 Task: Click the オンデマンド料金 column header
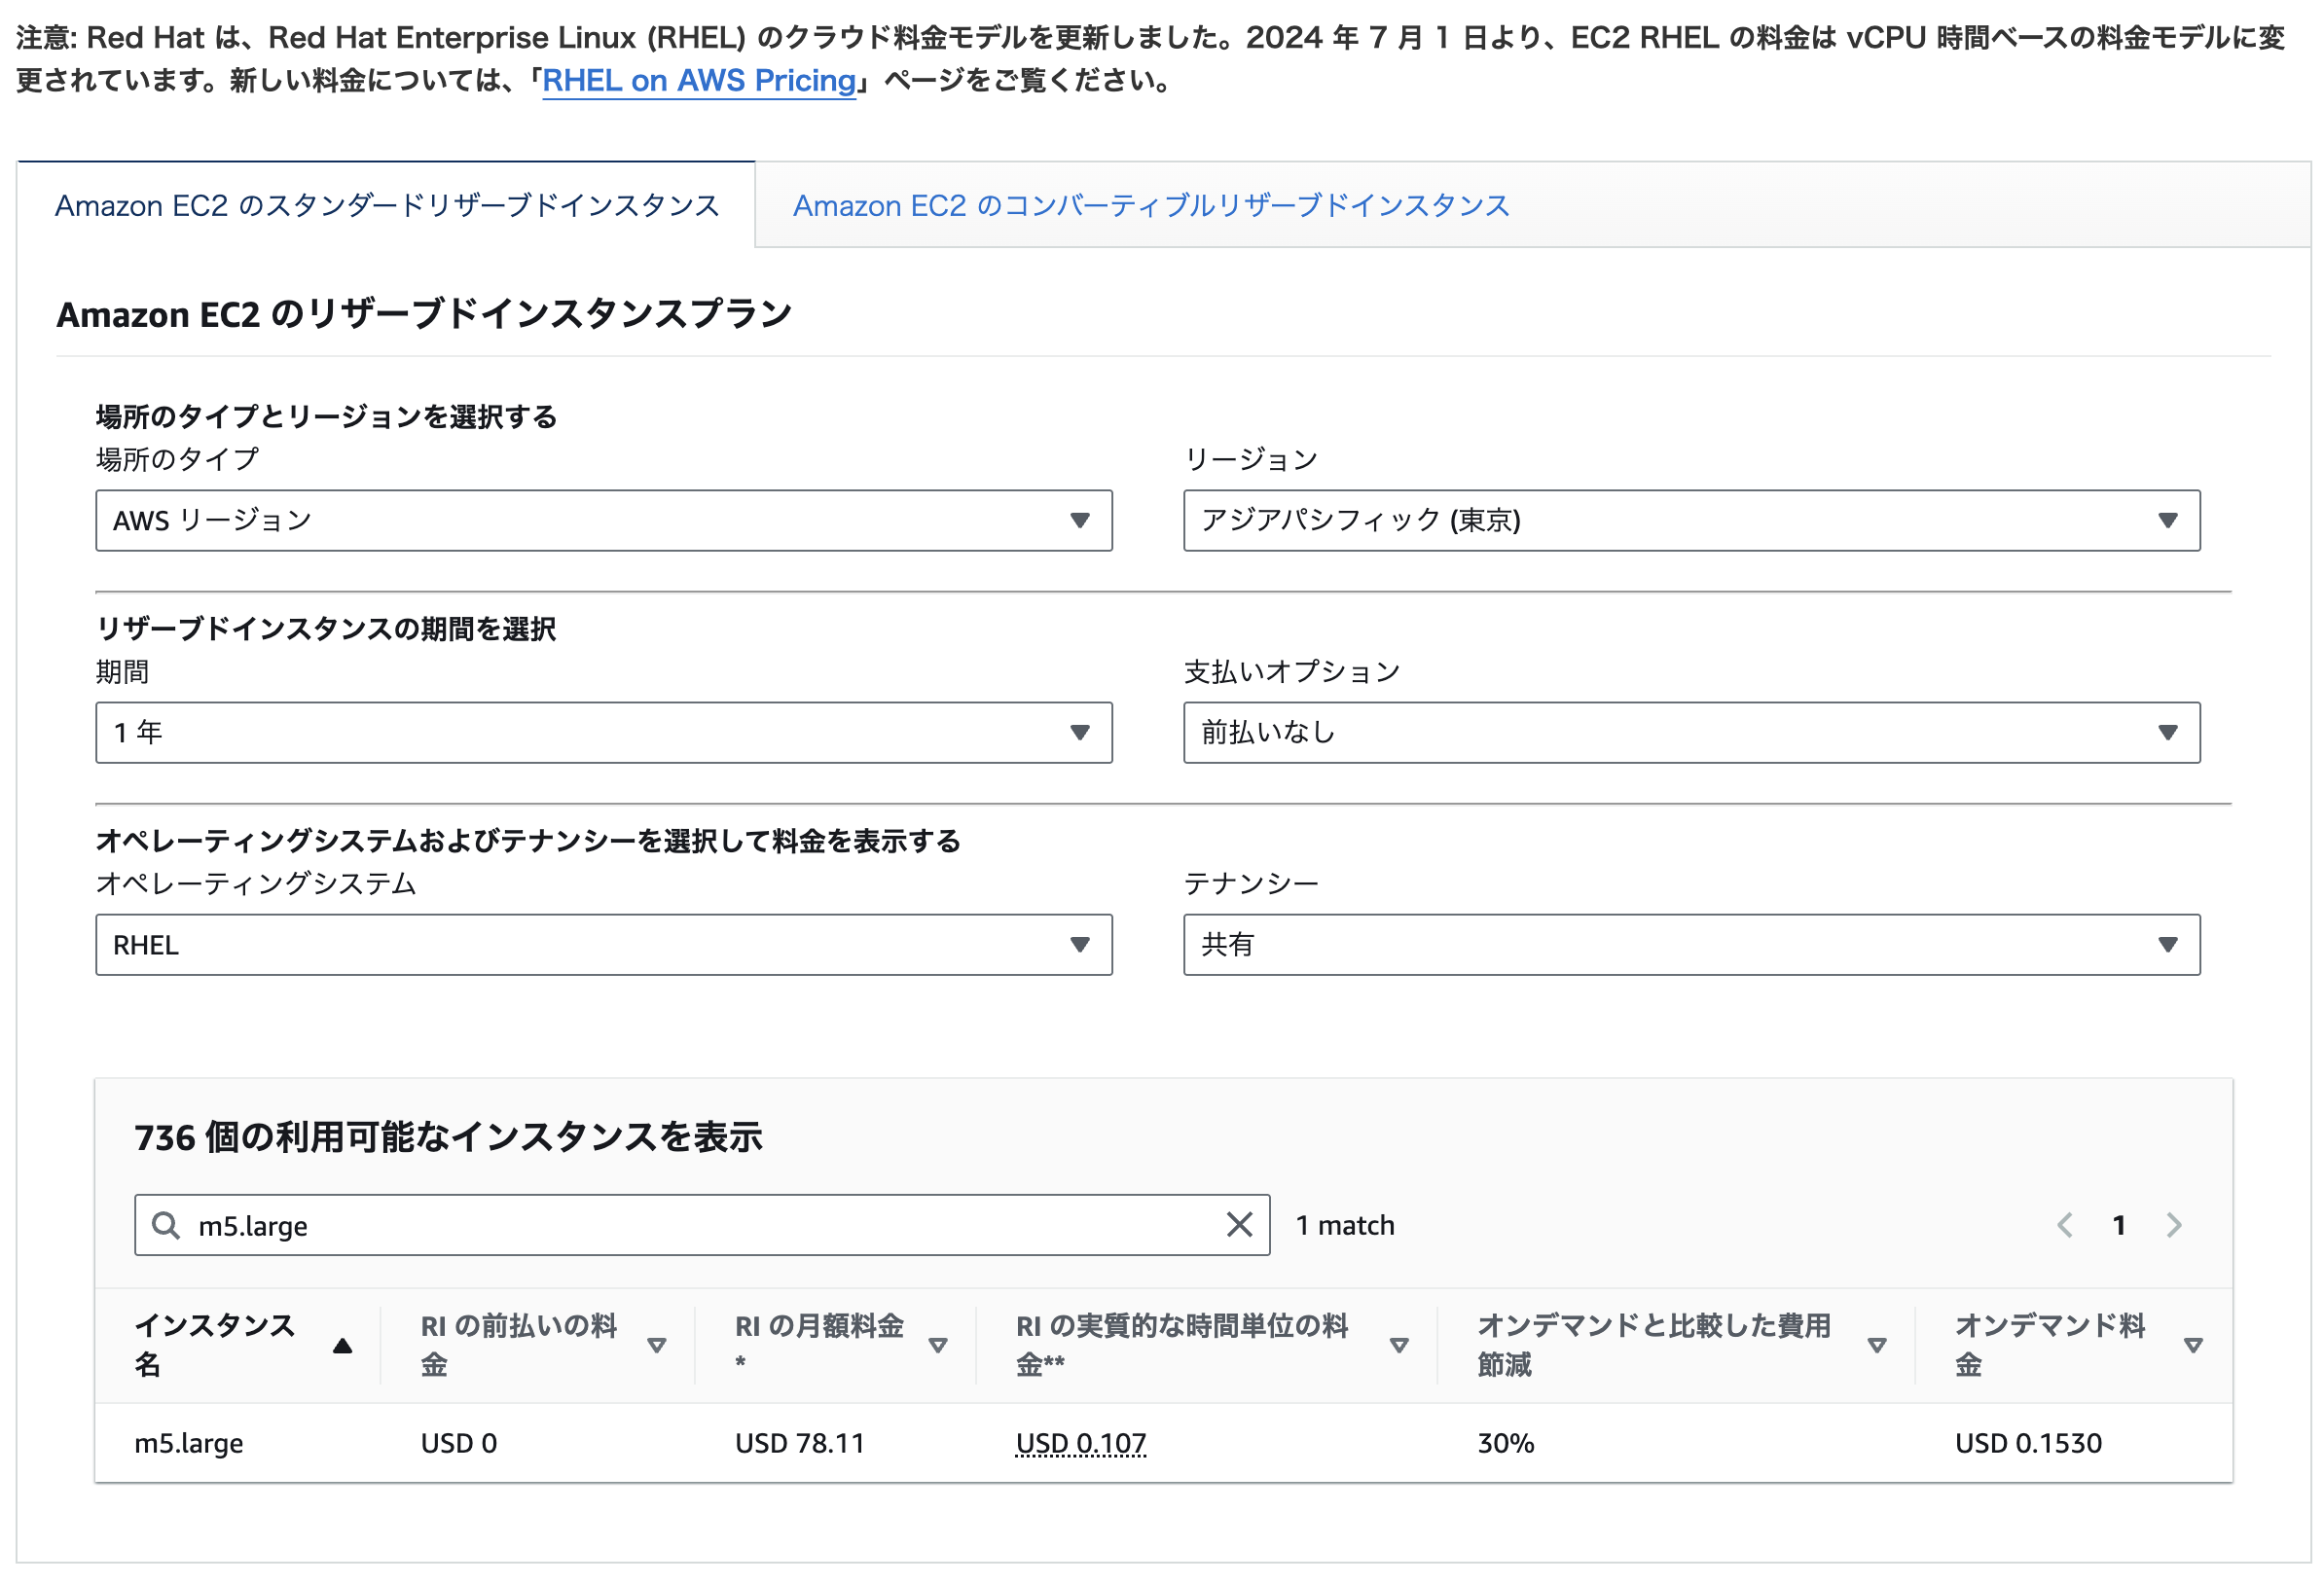pos(2050,1345)
